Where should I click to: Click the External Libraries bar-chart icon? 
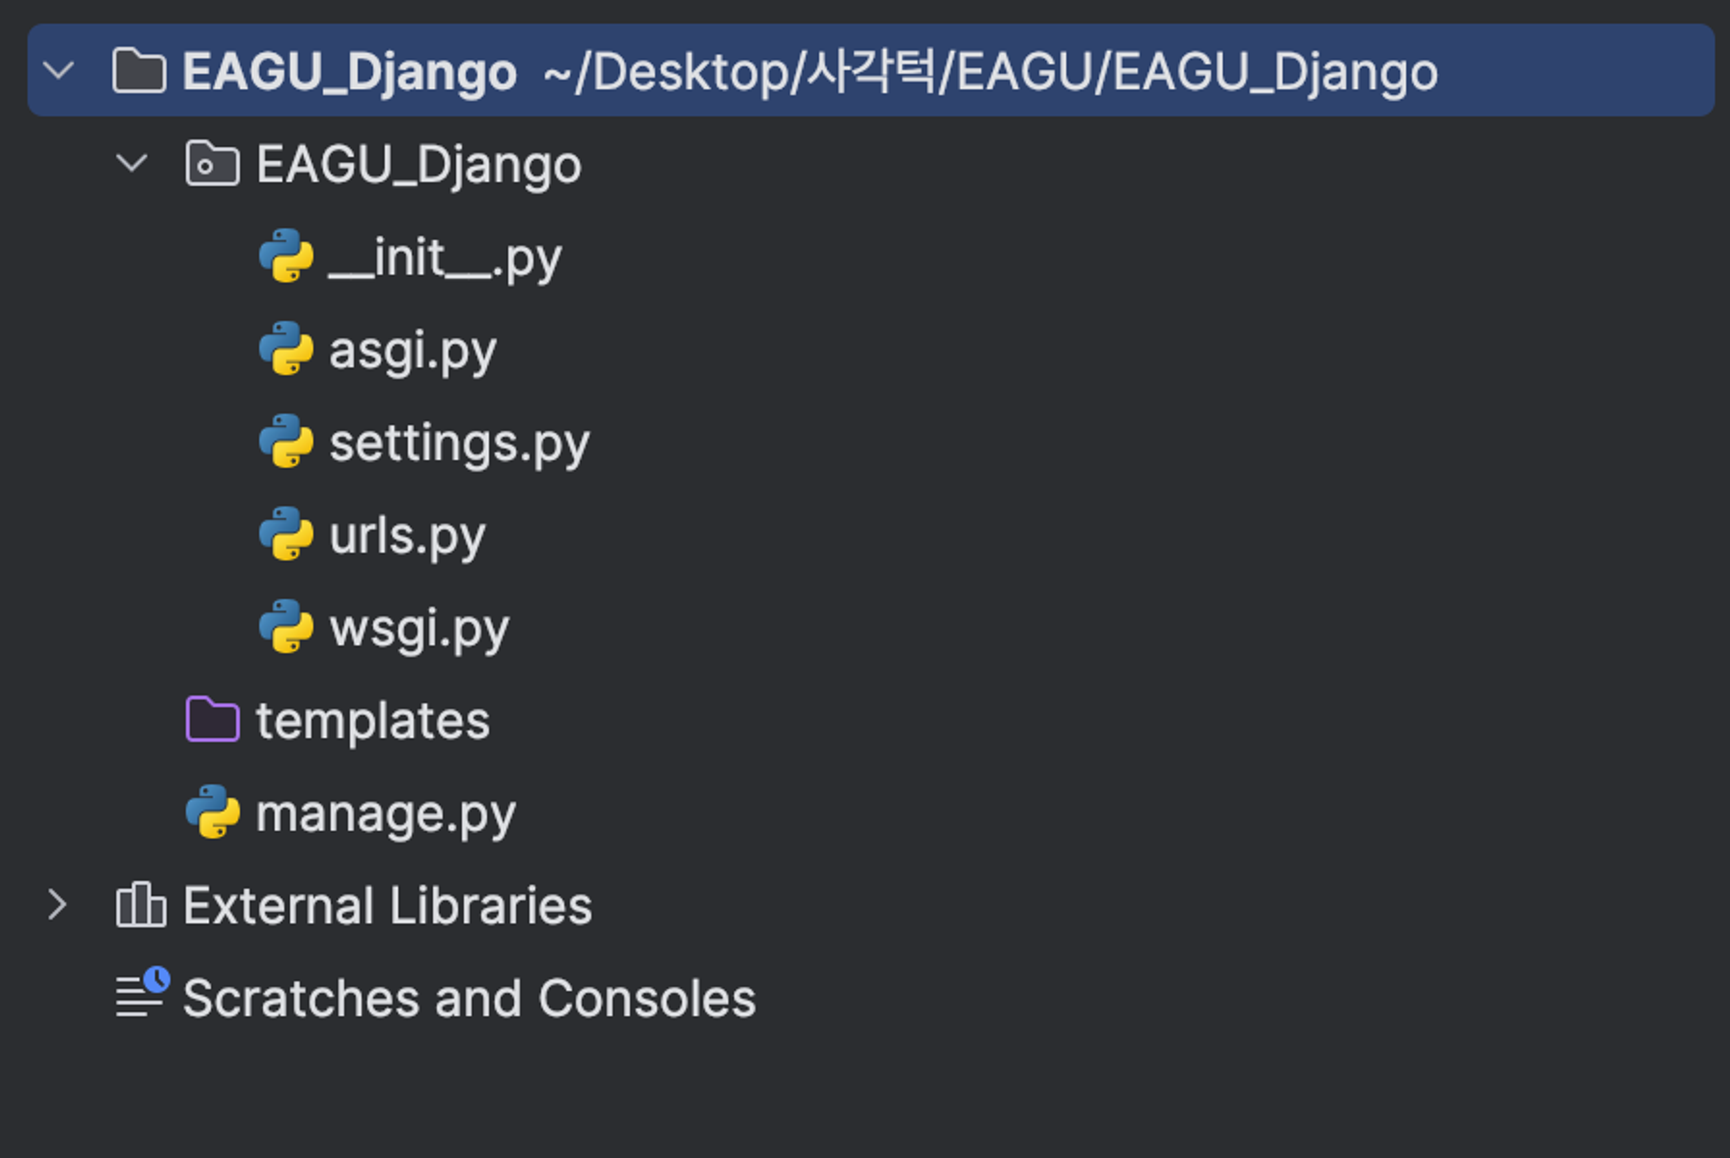coord(141,905)
